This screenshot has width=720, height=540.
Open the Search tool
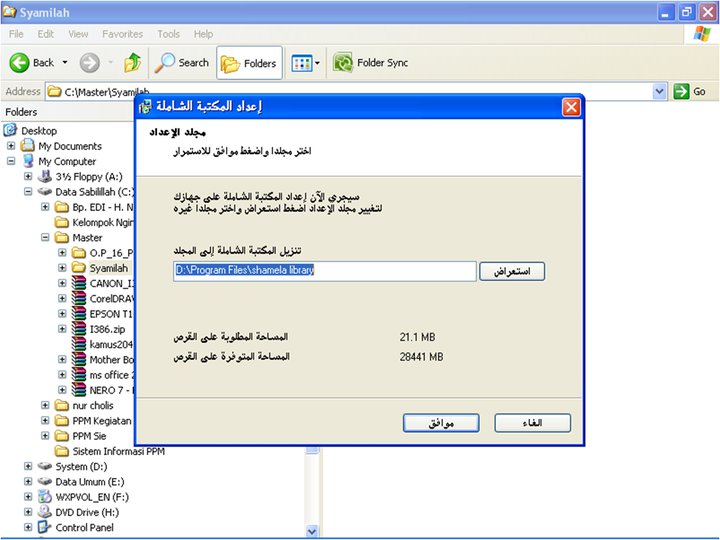coord(181,62)
